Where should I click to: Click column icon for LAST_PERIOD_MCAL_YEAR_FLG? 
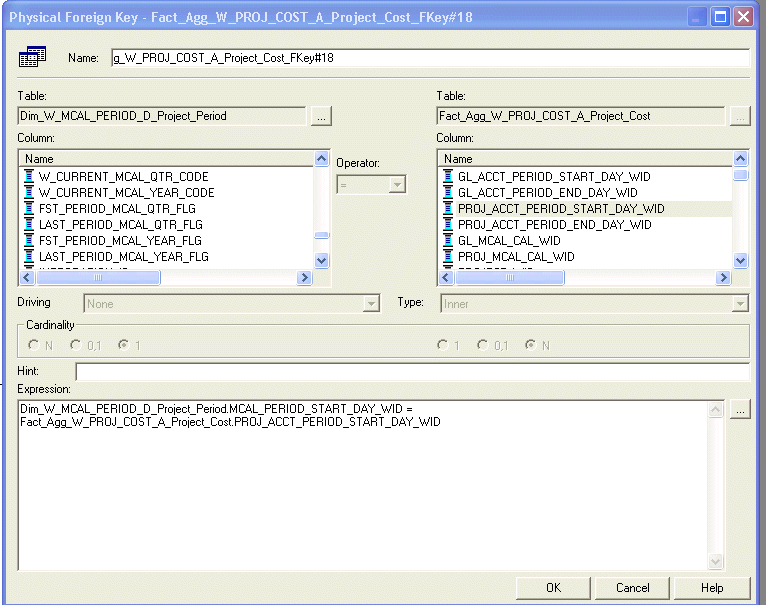click(x=29, y=257)
